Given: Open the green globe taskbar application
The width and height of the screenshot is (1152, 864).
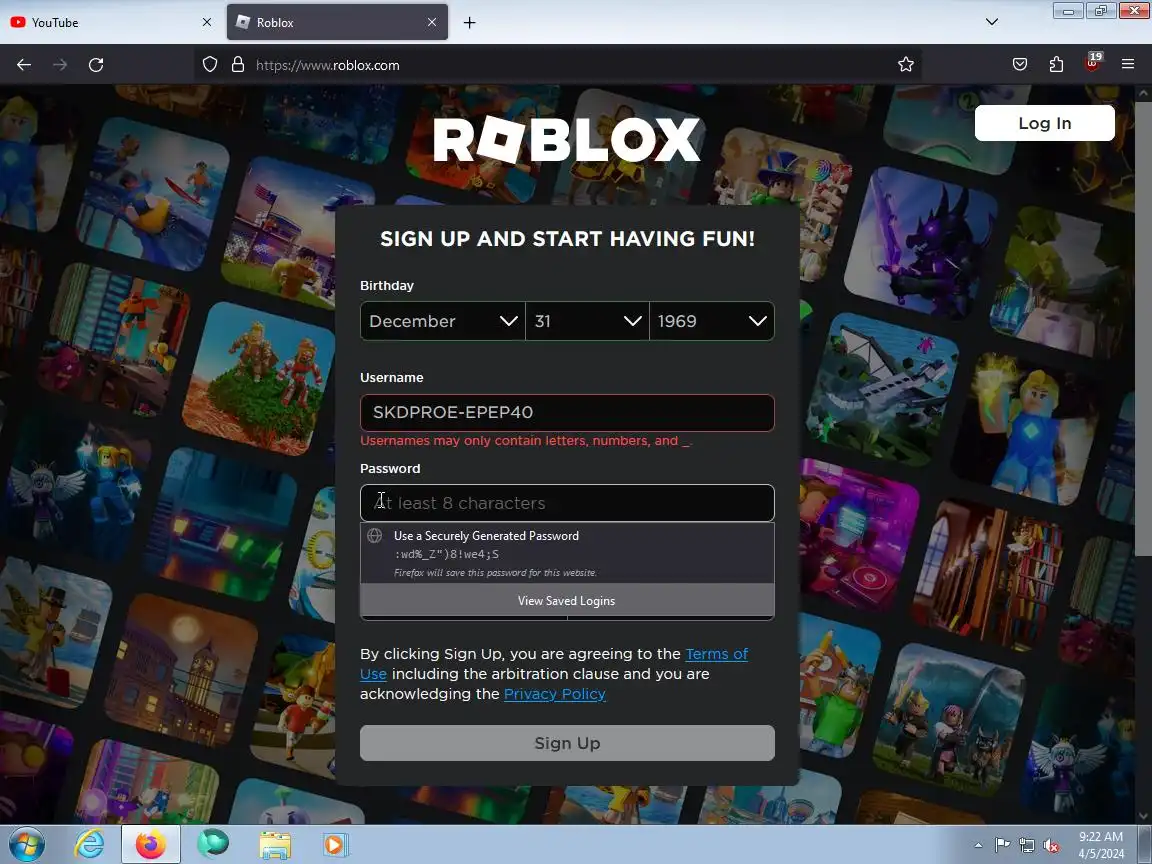Looking at the screenshot, I should click(213, 844).
